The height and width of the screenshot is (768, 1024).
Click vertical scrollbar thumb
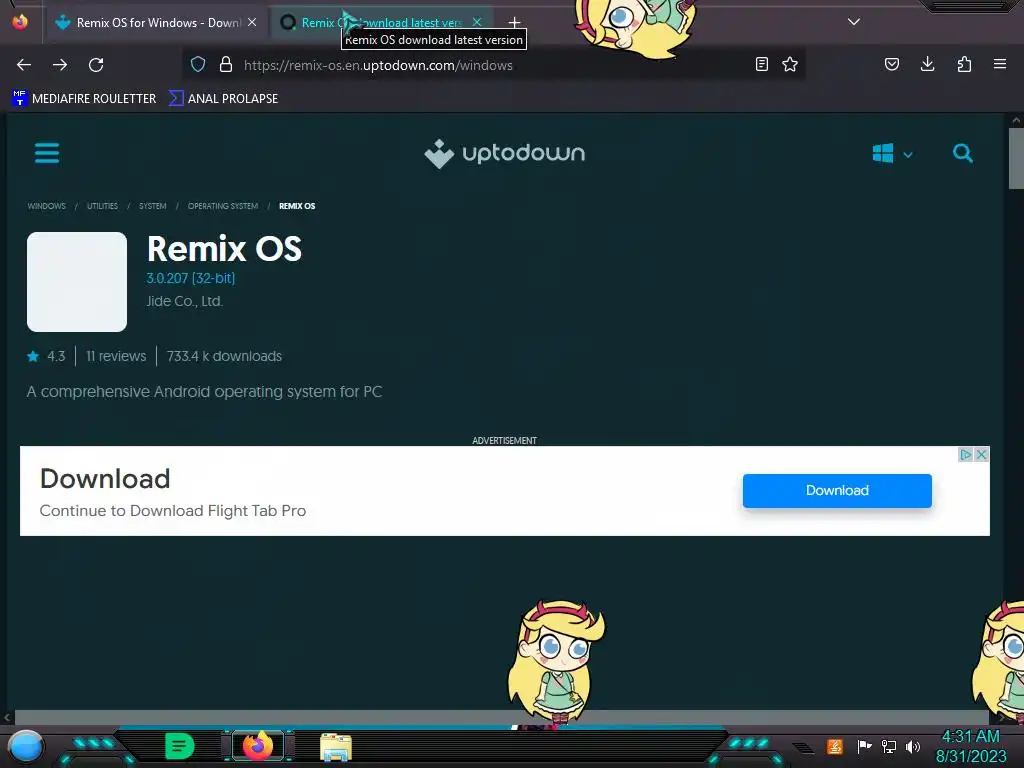click(x=1016, y=158)
